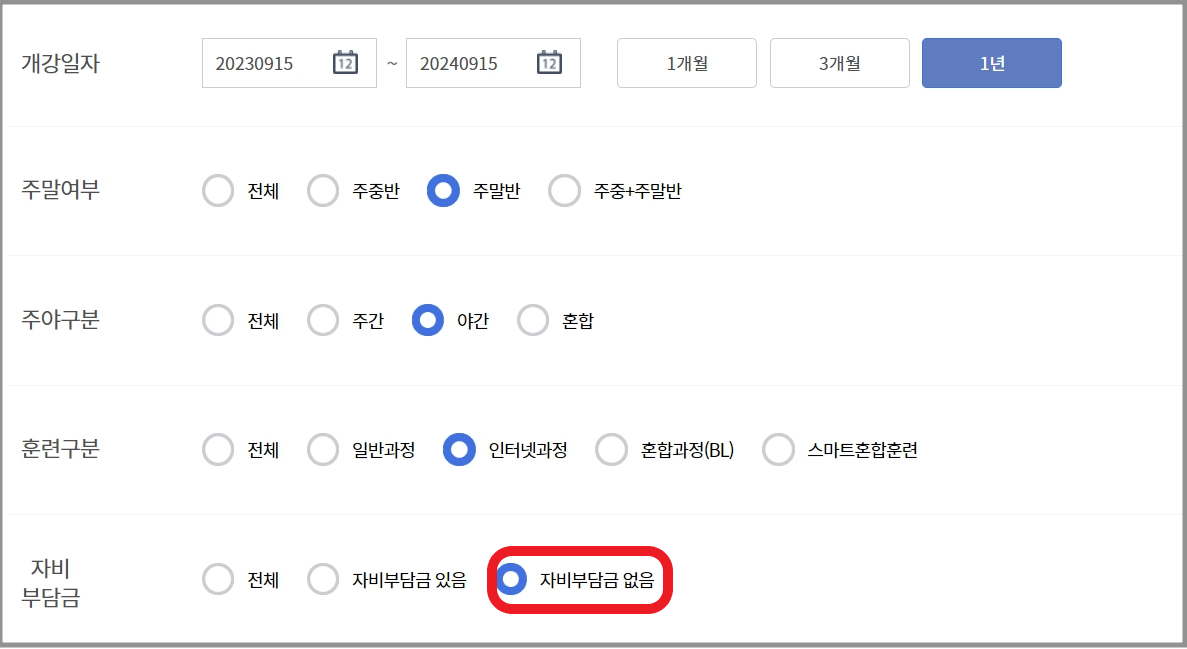Select 전체 under 훈련구분
This screenshot has width=1187, height=649.
click(218, 450)
